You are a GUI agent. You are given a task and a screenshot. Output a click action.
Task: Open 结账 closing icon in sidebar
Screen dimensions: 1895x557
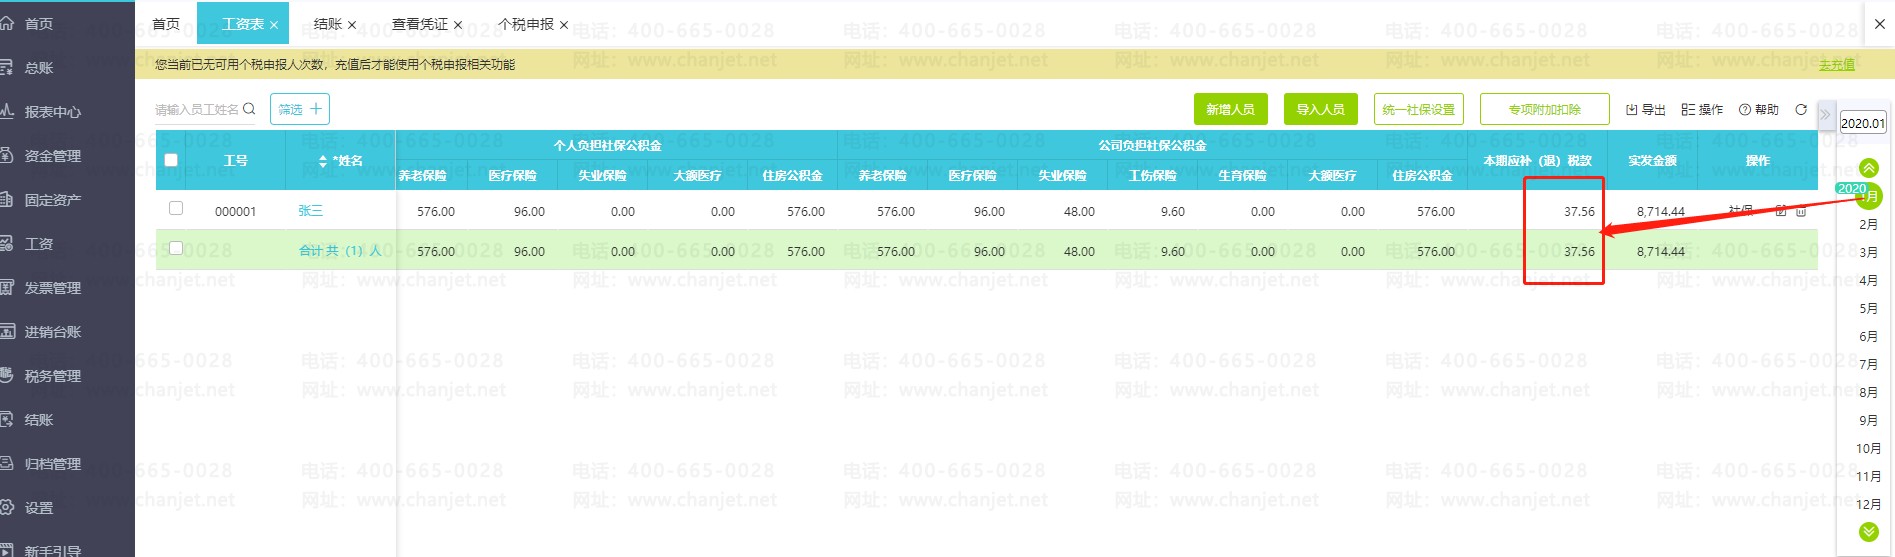pyautogui.click(x=7, y=419)
